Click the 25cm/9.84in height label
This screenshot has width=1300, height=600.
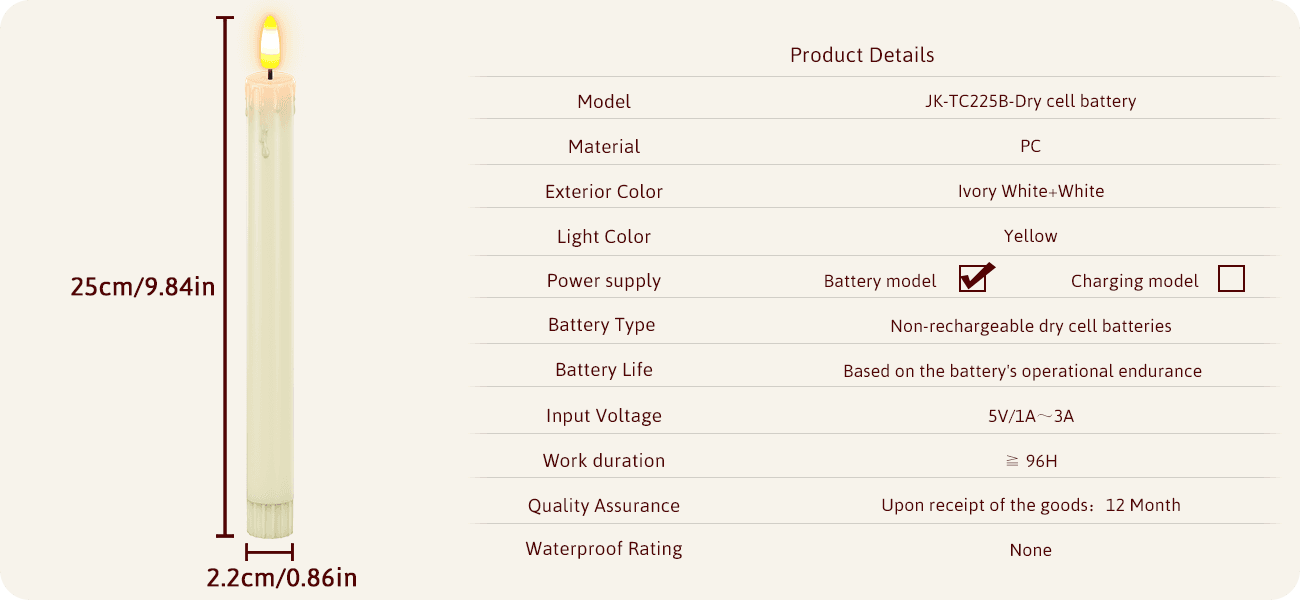143,287
